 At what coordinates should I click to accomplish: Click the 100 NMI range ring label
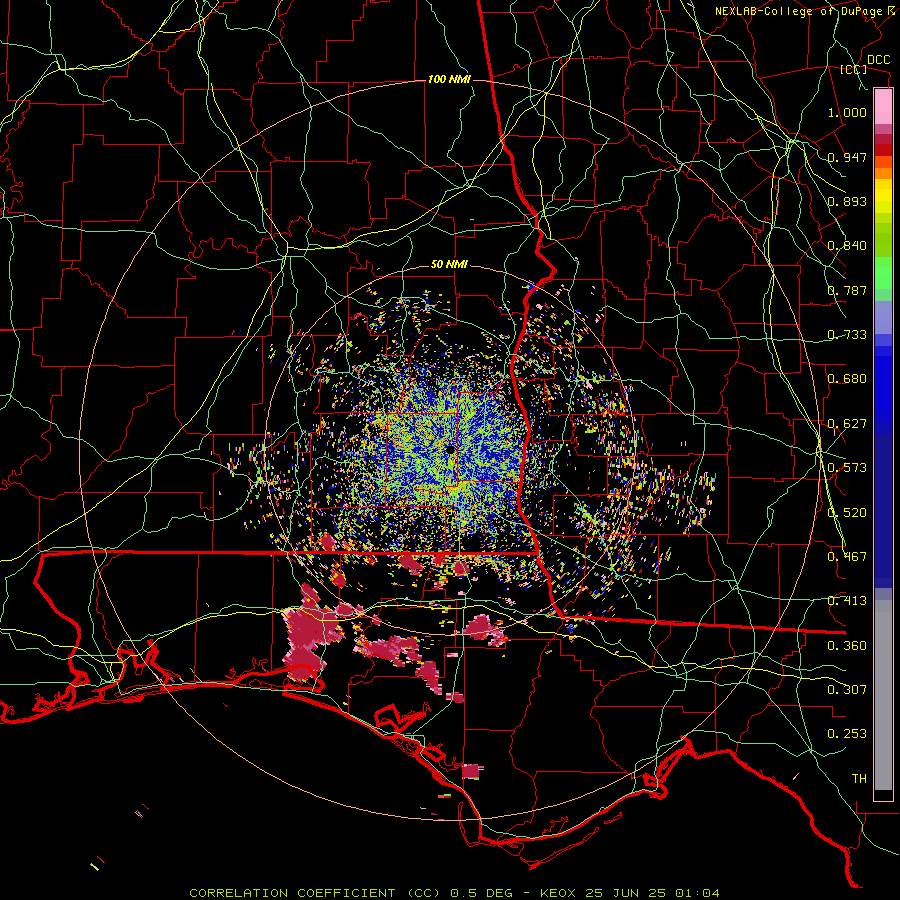click(x=449, y=79)
